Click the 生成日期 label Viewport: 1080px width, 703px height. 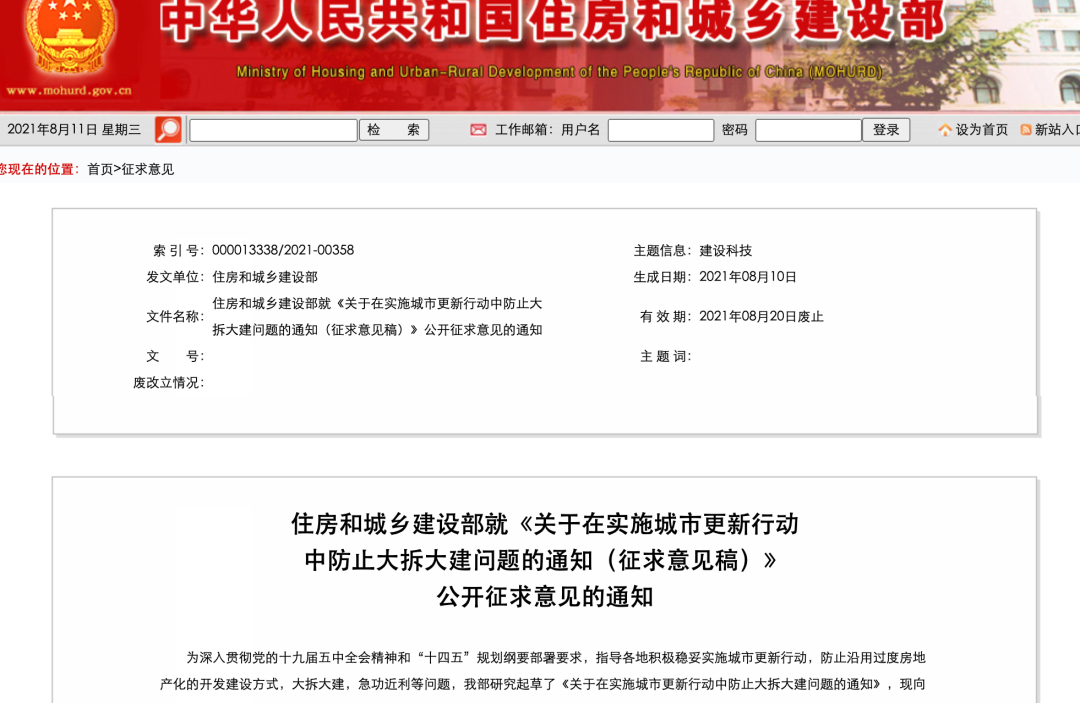662,277
